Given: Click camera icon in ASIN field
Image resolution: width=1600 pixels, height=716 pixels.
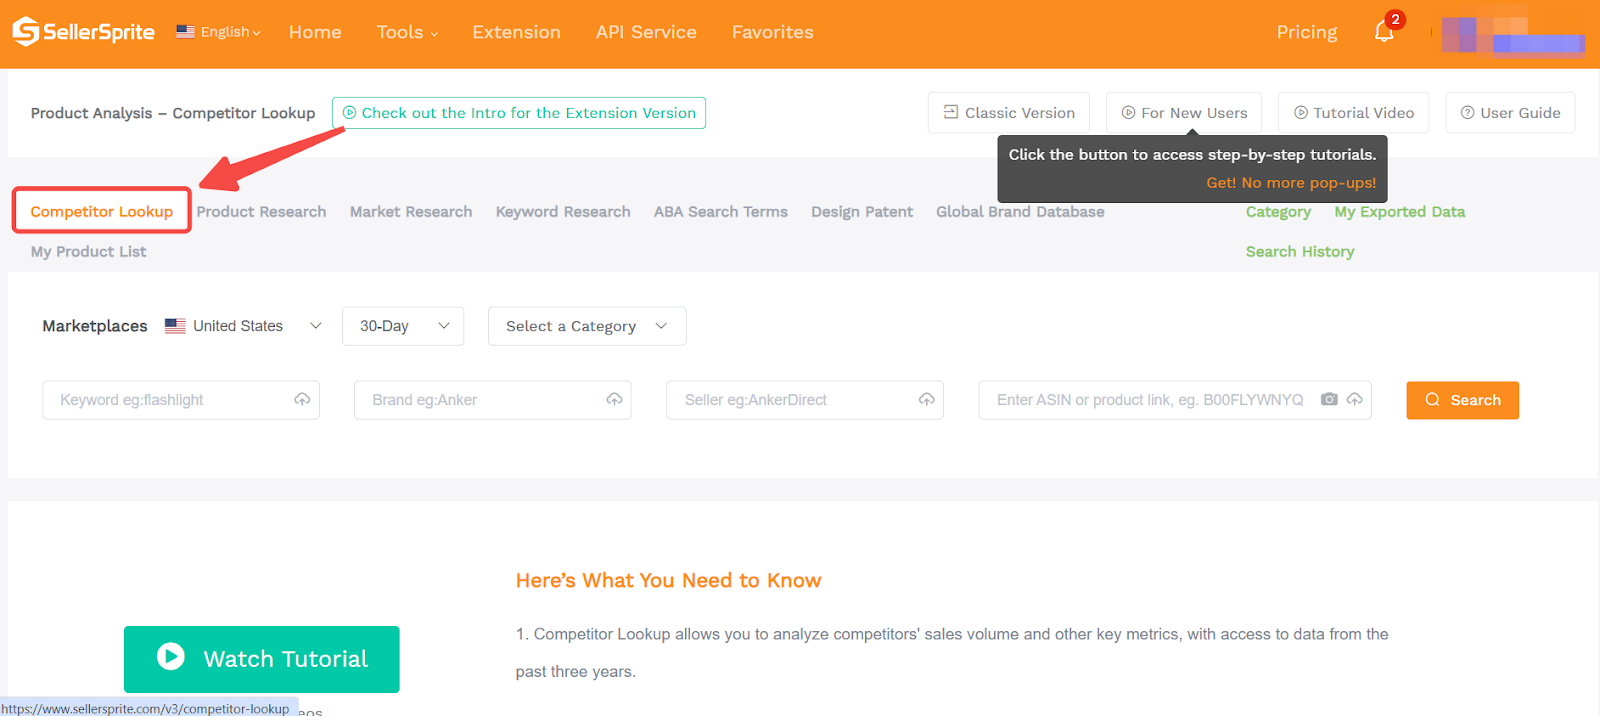Looking at the screenshot, I should click(1329, 400).
